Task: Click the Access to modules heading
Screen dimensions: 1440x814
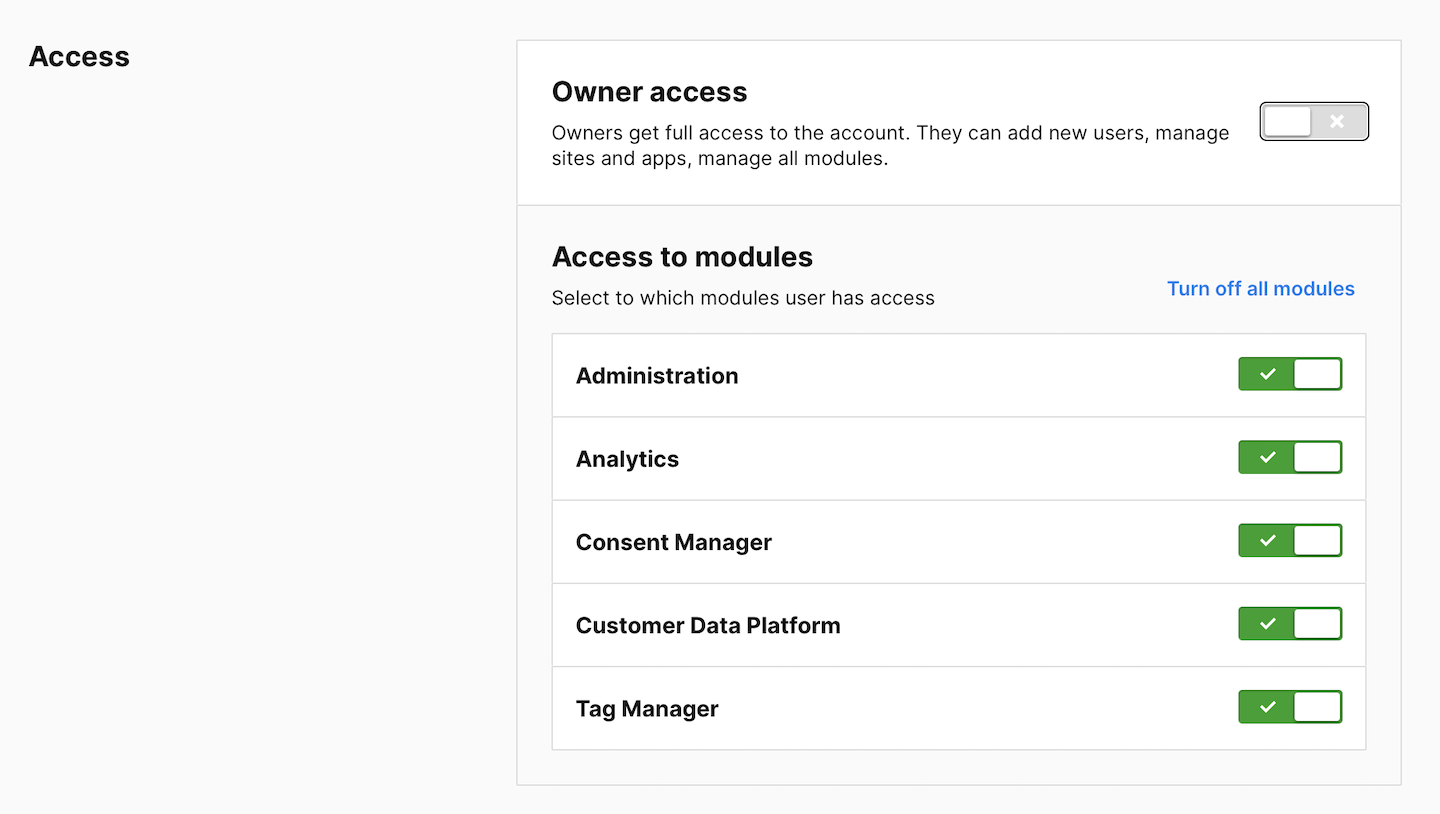Action: pyautogui.click(x=682, y=257)
